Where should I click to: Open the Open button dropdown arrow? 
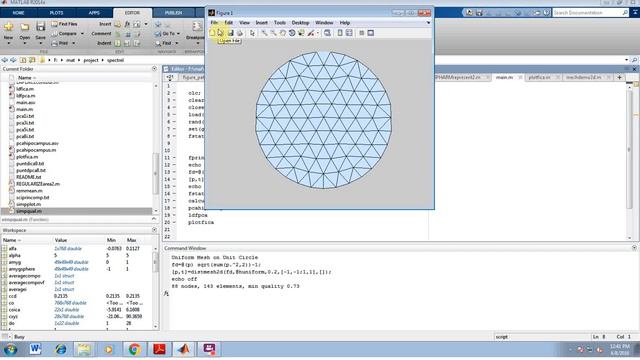tap(25, 43)
